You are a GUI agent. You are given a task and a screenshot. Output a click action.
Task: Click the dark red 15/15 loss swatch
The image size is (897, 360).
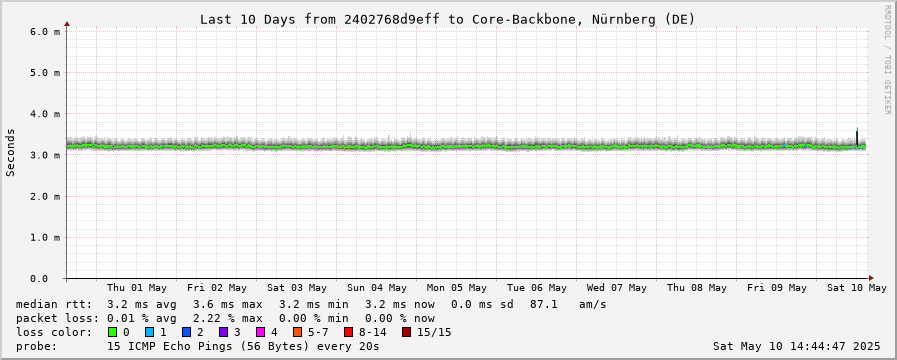(x=406, y=332)
